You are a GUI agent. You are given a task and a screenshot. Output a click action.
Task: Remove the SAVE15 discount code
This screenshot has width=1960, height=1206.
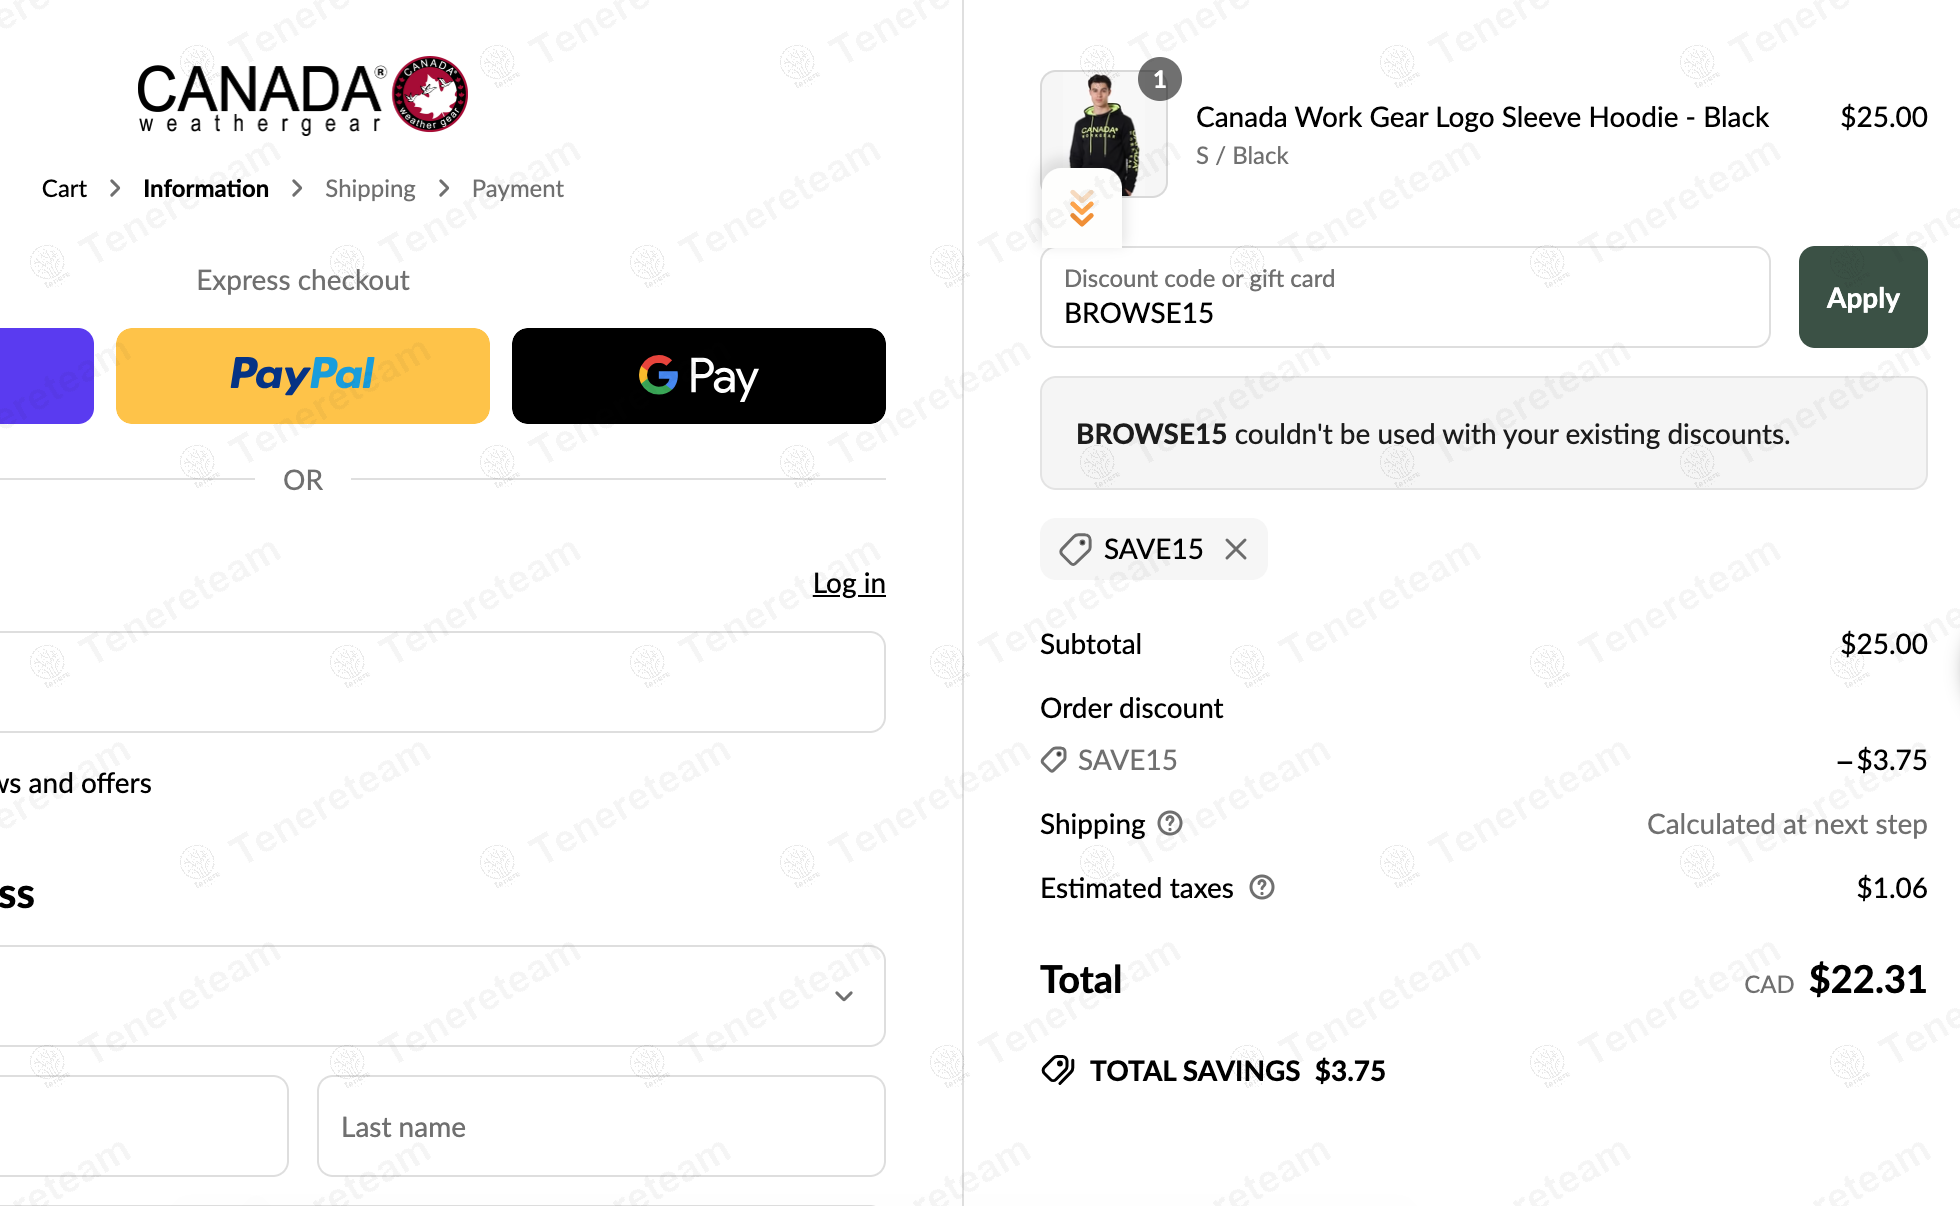(1236, 549)
